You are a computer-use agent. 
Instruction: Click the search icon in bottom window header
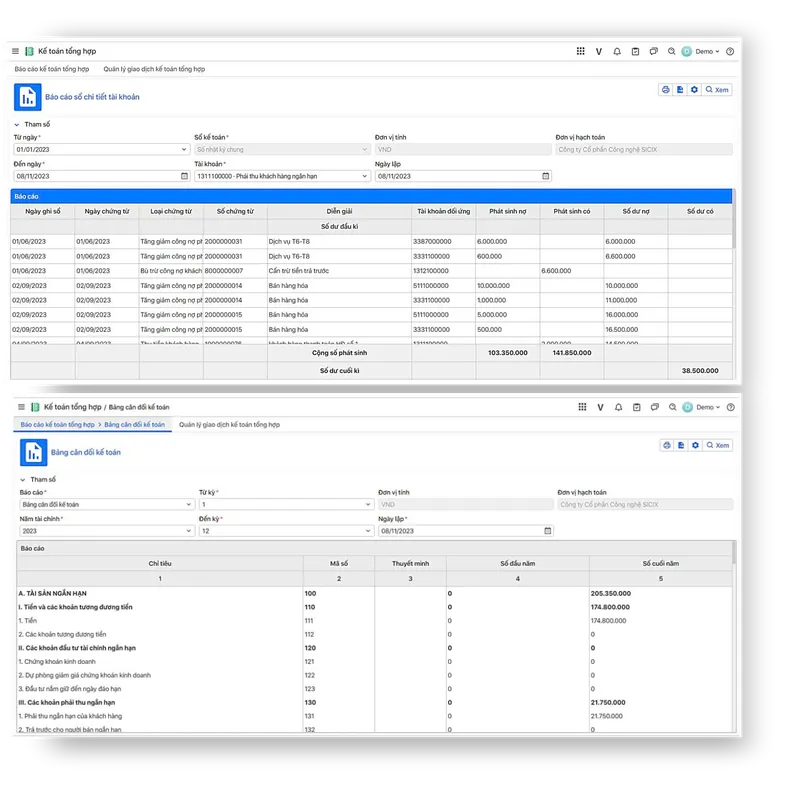tap(672, 407)
